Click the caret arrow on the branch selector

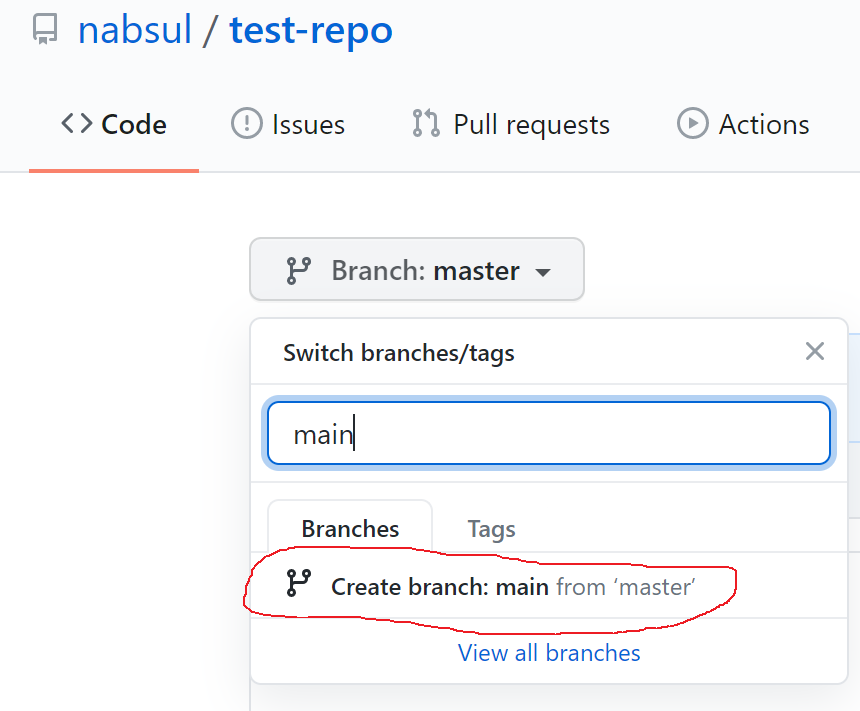542,271
